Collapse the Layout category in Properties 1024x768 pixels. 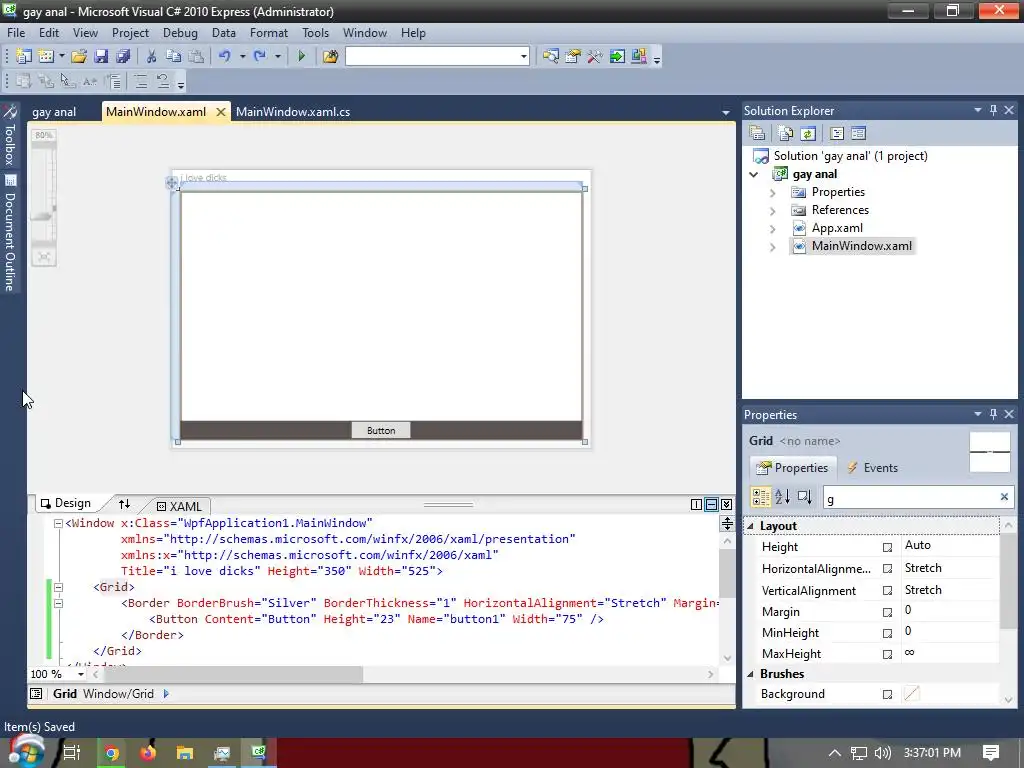coord(750,526)
